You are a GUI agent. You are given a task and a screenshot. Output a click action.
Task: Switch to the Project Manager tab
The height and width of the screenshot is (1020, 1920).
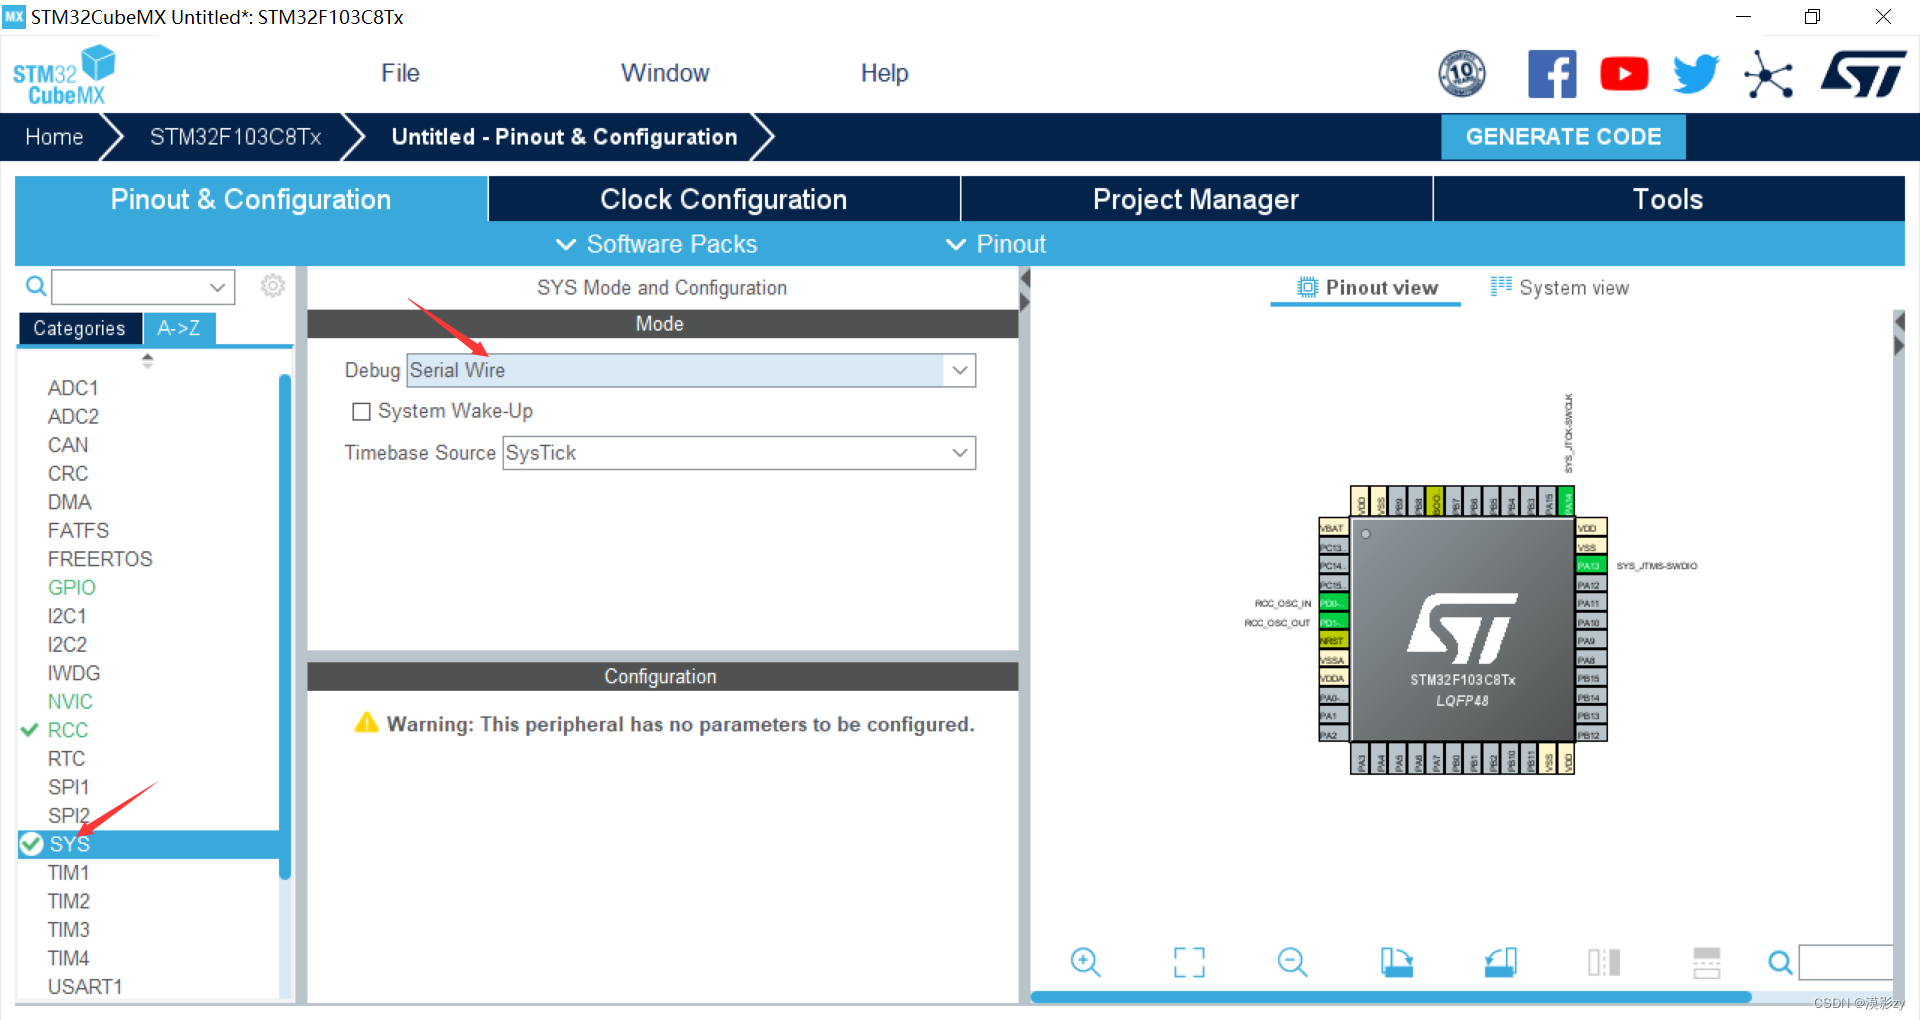point(1196,199)
